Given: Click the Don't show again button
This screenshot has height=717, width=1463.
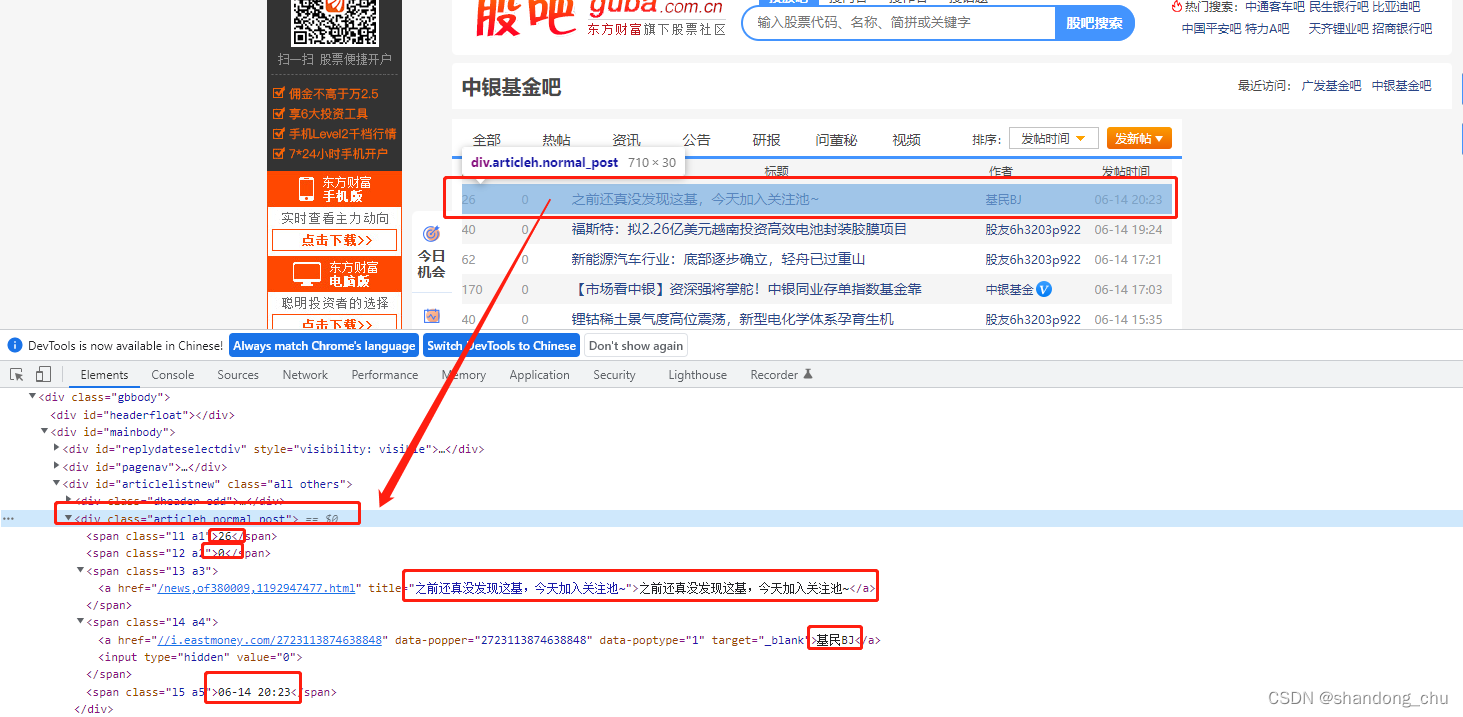Looking at the screenshot, I should point(636,346).
